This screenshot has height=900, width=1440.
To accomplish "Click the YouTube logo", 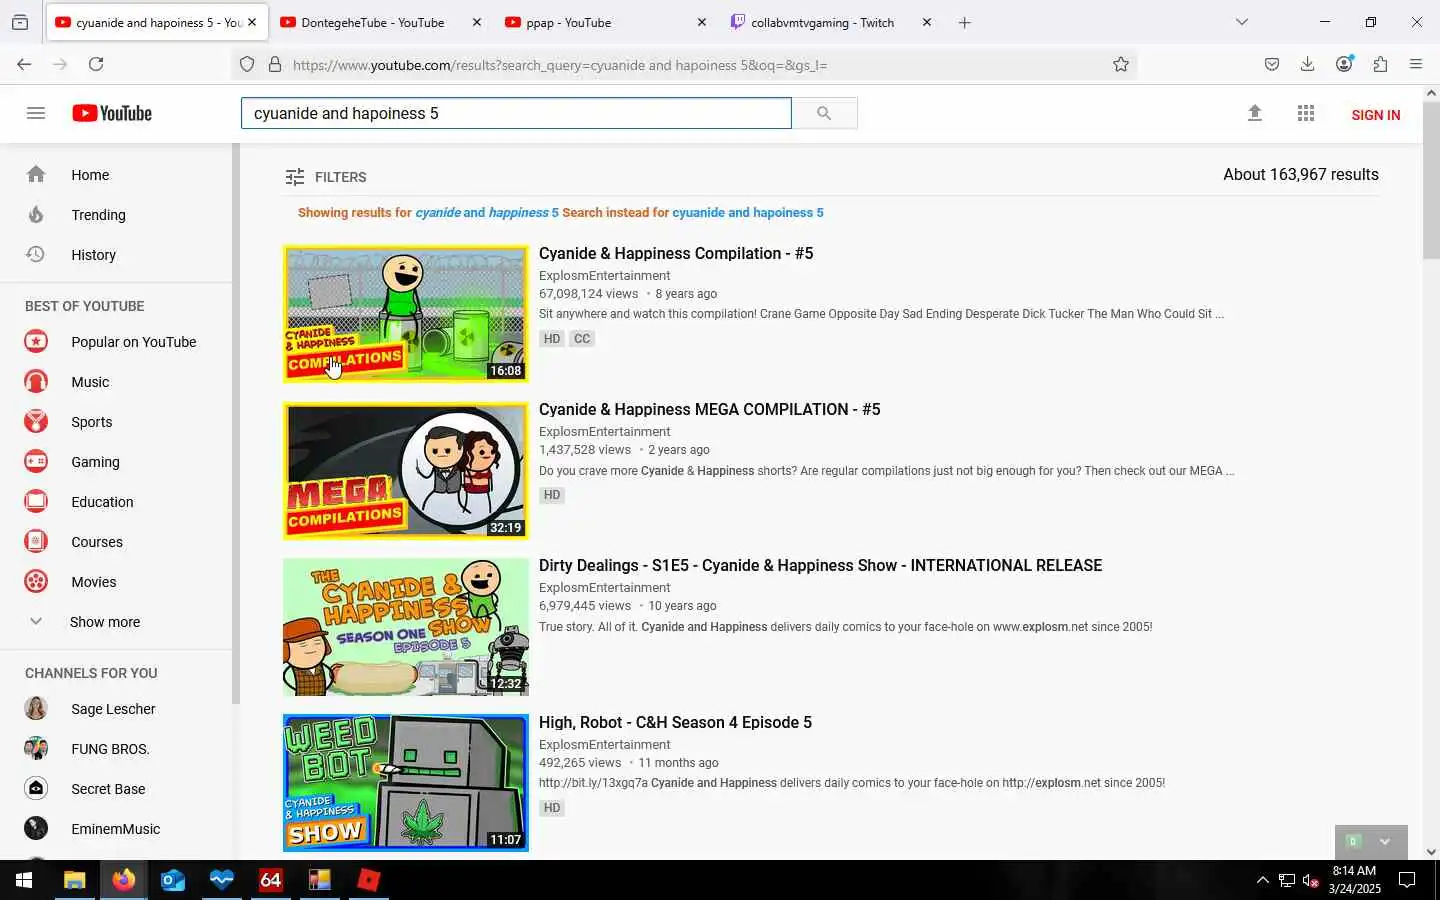I will (x=112, y=113).
